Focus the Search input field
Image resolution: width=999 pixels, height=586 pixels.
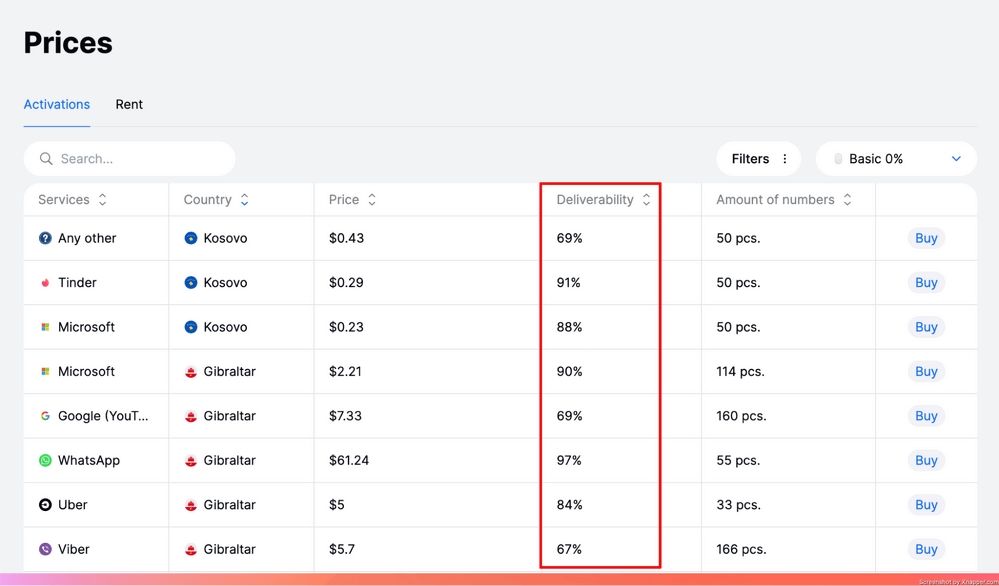[x=129, y=159]
